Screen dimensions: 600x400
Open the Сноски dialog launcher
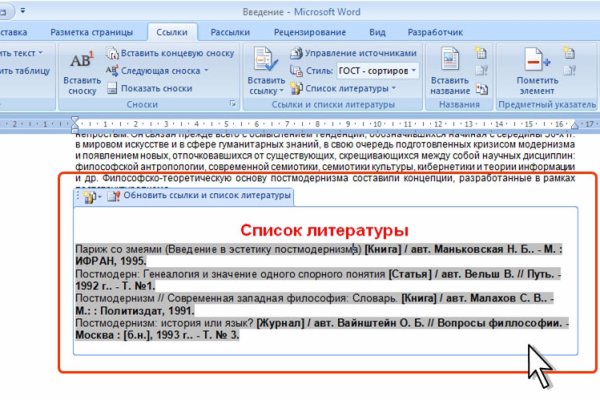(233, 104)
